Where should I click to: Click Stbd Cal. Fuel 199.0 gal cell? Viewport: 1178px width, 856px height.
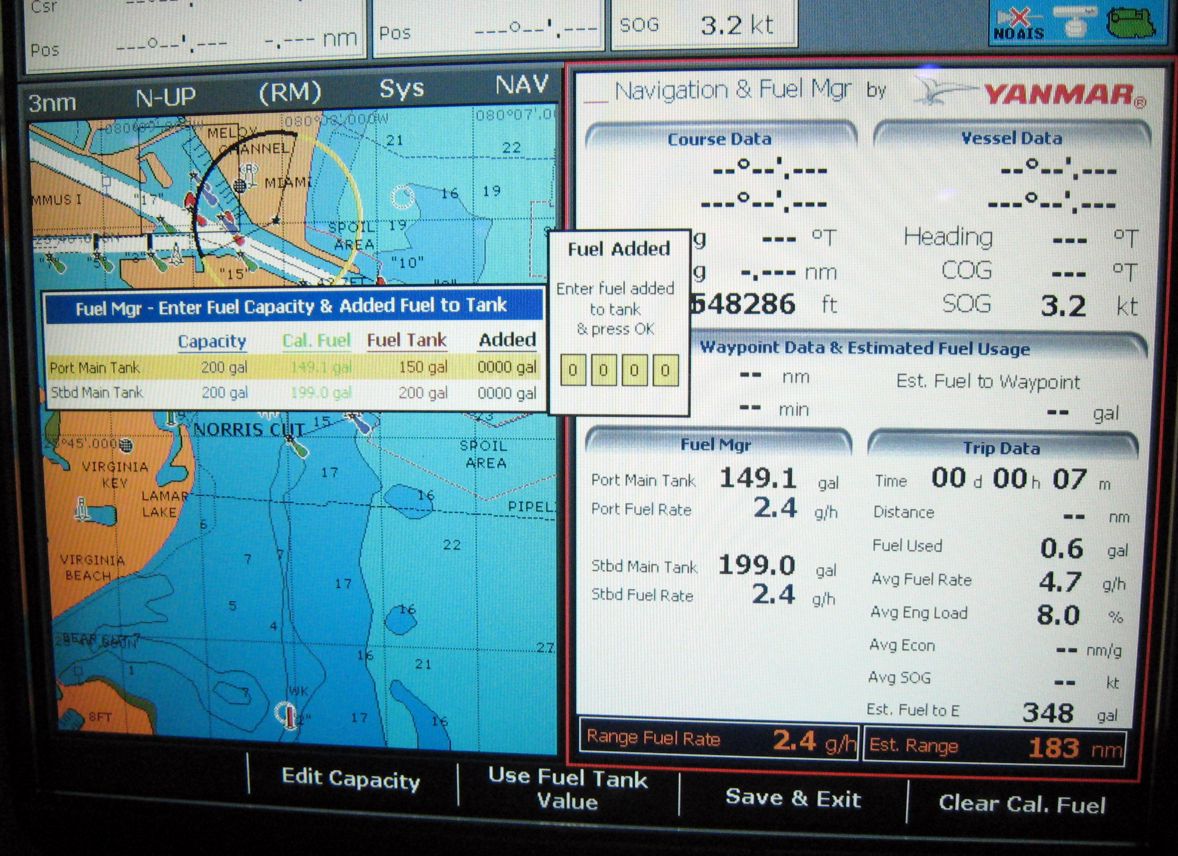321,392
